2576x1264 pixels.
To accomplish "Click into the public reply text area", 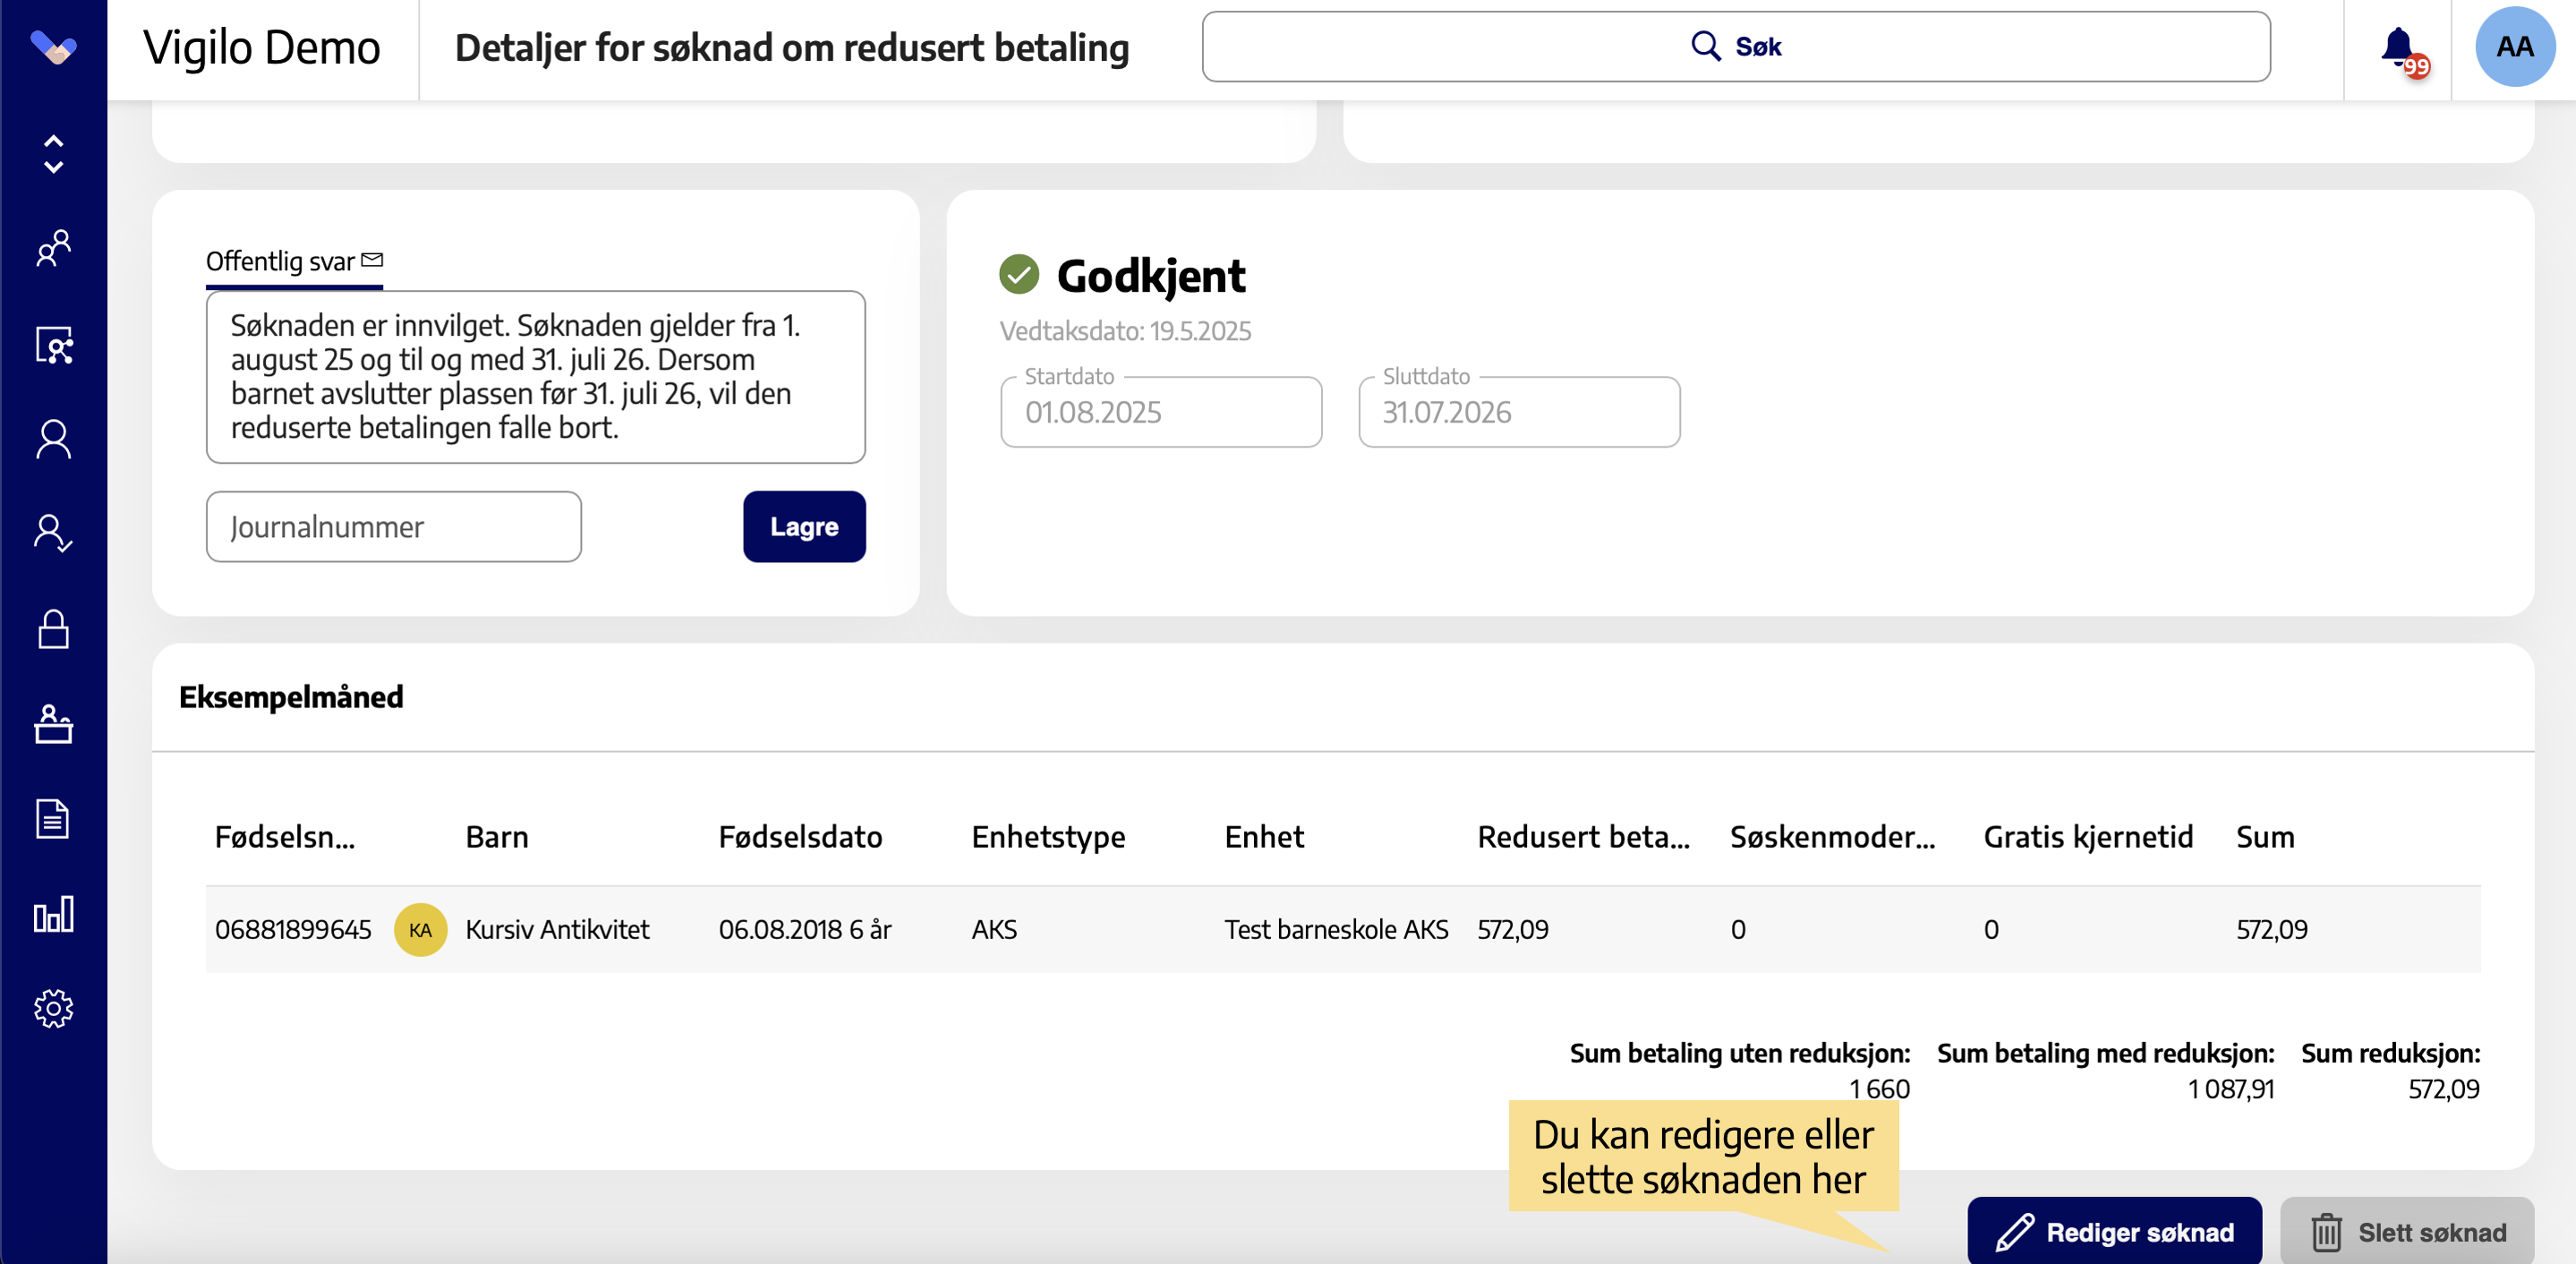I will tap(536, 377).
